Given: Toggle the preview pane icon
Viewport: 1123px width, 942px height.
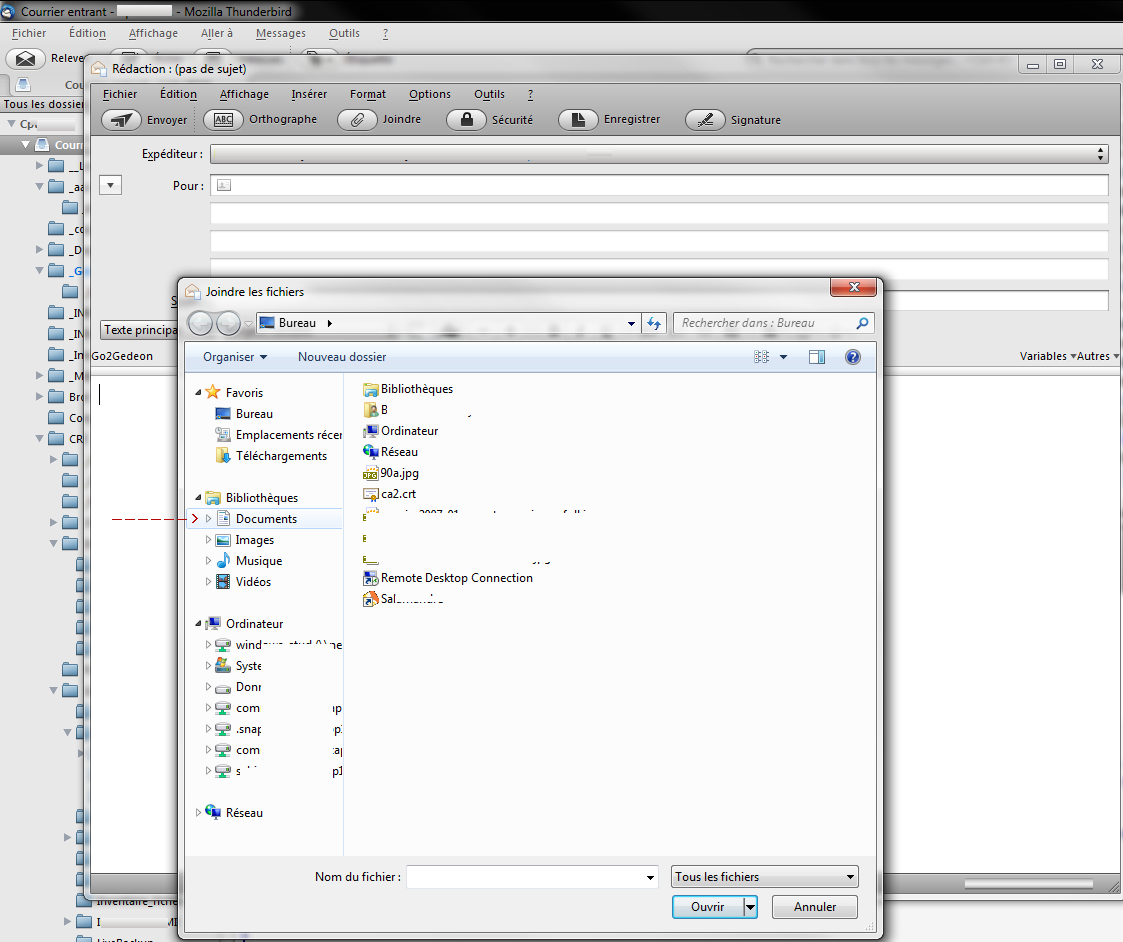Looking at the screenshot, I should 817,357.
